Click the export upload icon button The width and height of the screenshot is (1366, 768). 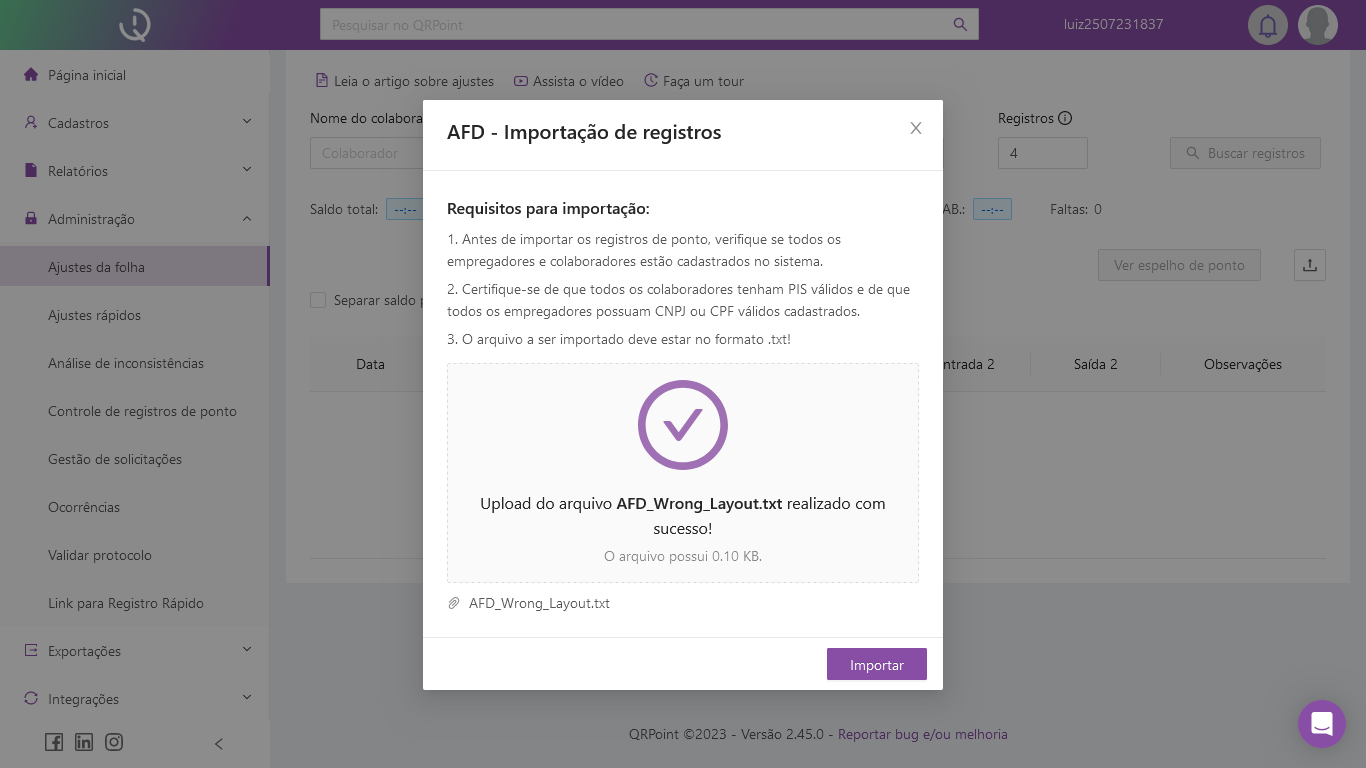pos(1309,265)
